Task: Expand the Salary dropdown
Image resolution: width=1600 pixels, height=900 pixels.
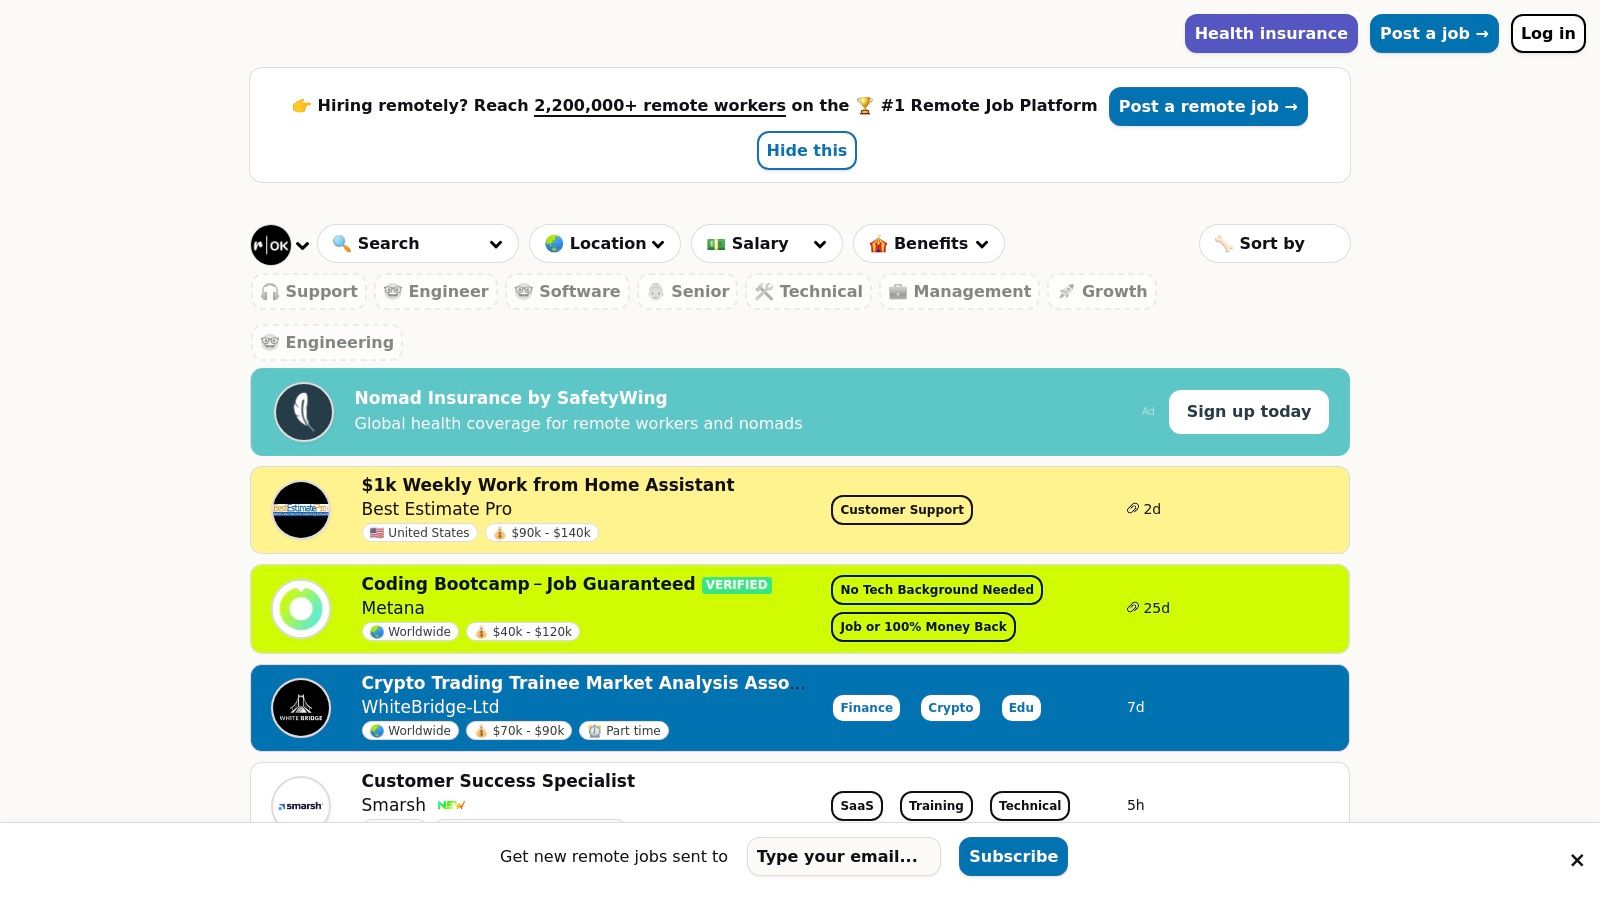Action: pos(766,243)
